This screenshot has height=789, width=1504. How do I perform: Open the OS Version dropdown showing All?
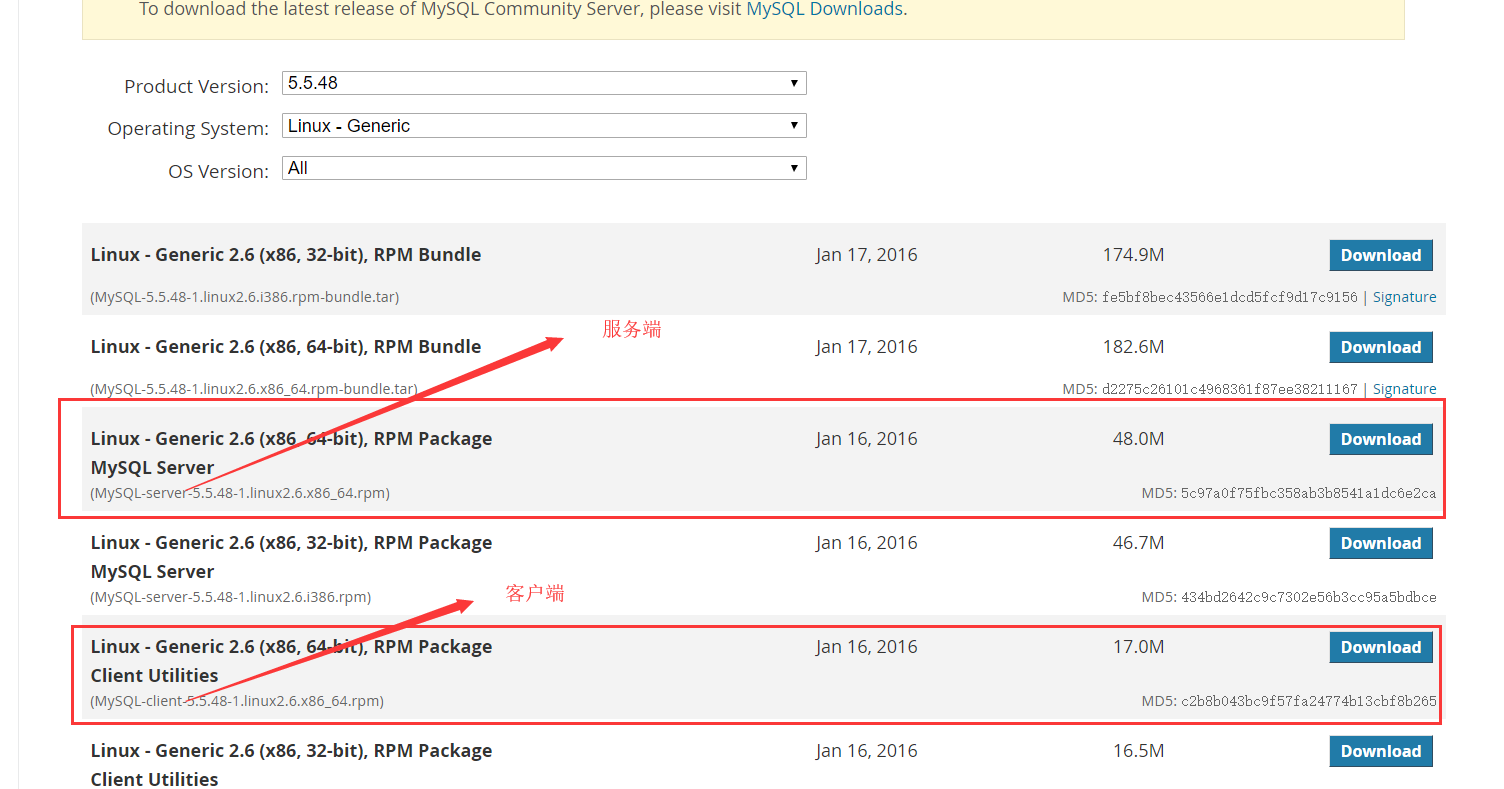(544, 168)
